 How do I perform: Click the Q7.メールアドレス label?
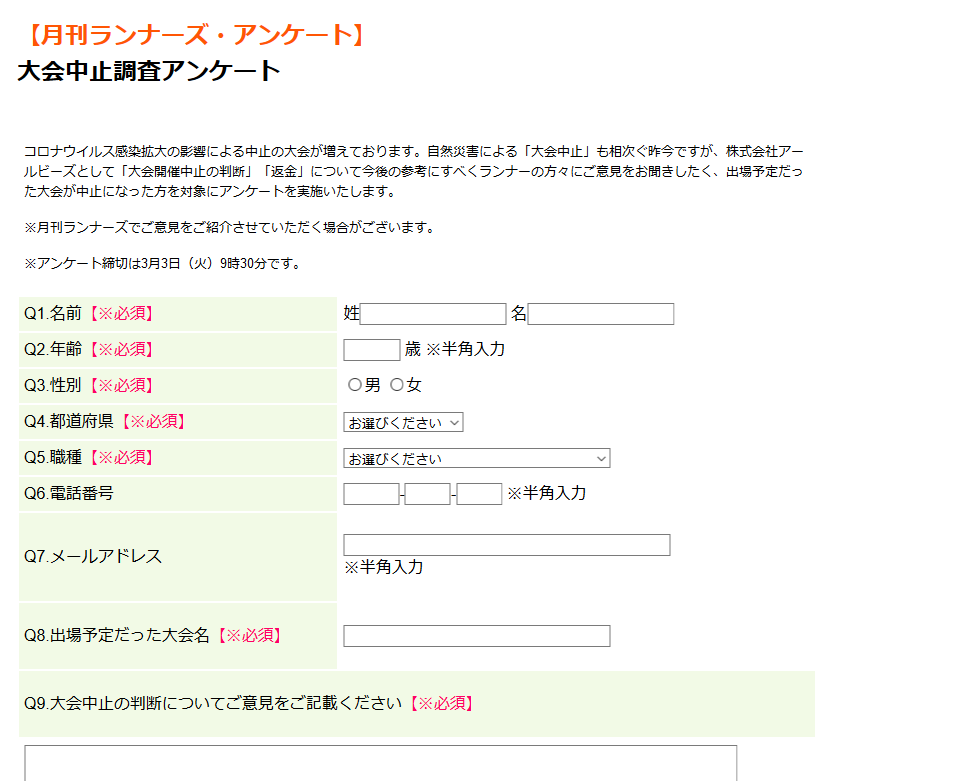(x=93, y=557)
